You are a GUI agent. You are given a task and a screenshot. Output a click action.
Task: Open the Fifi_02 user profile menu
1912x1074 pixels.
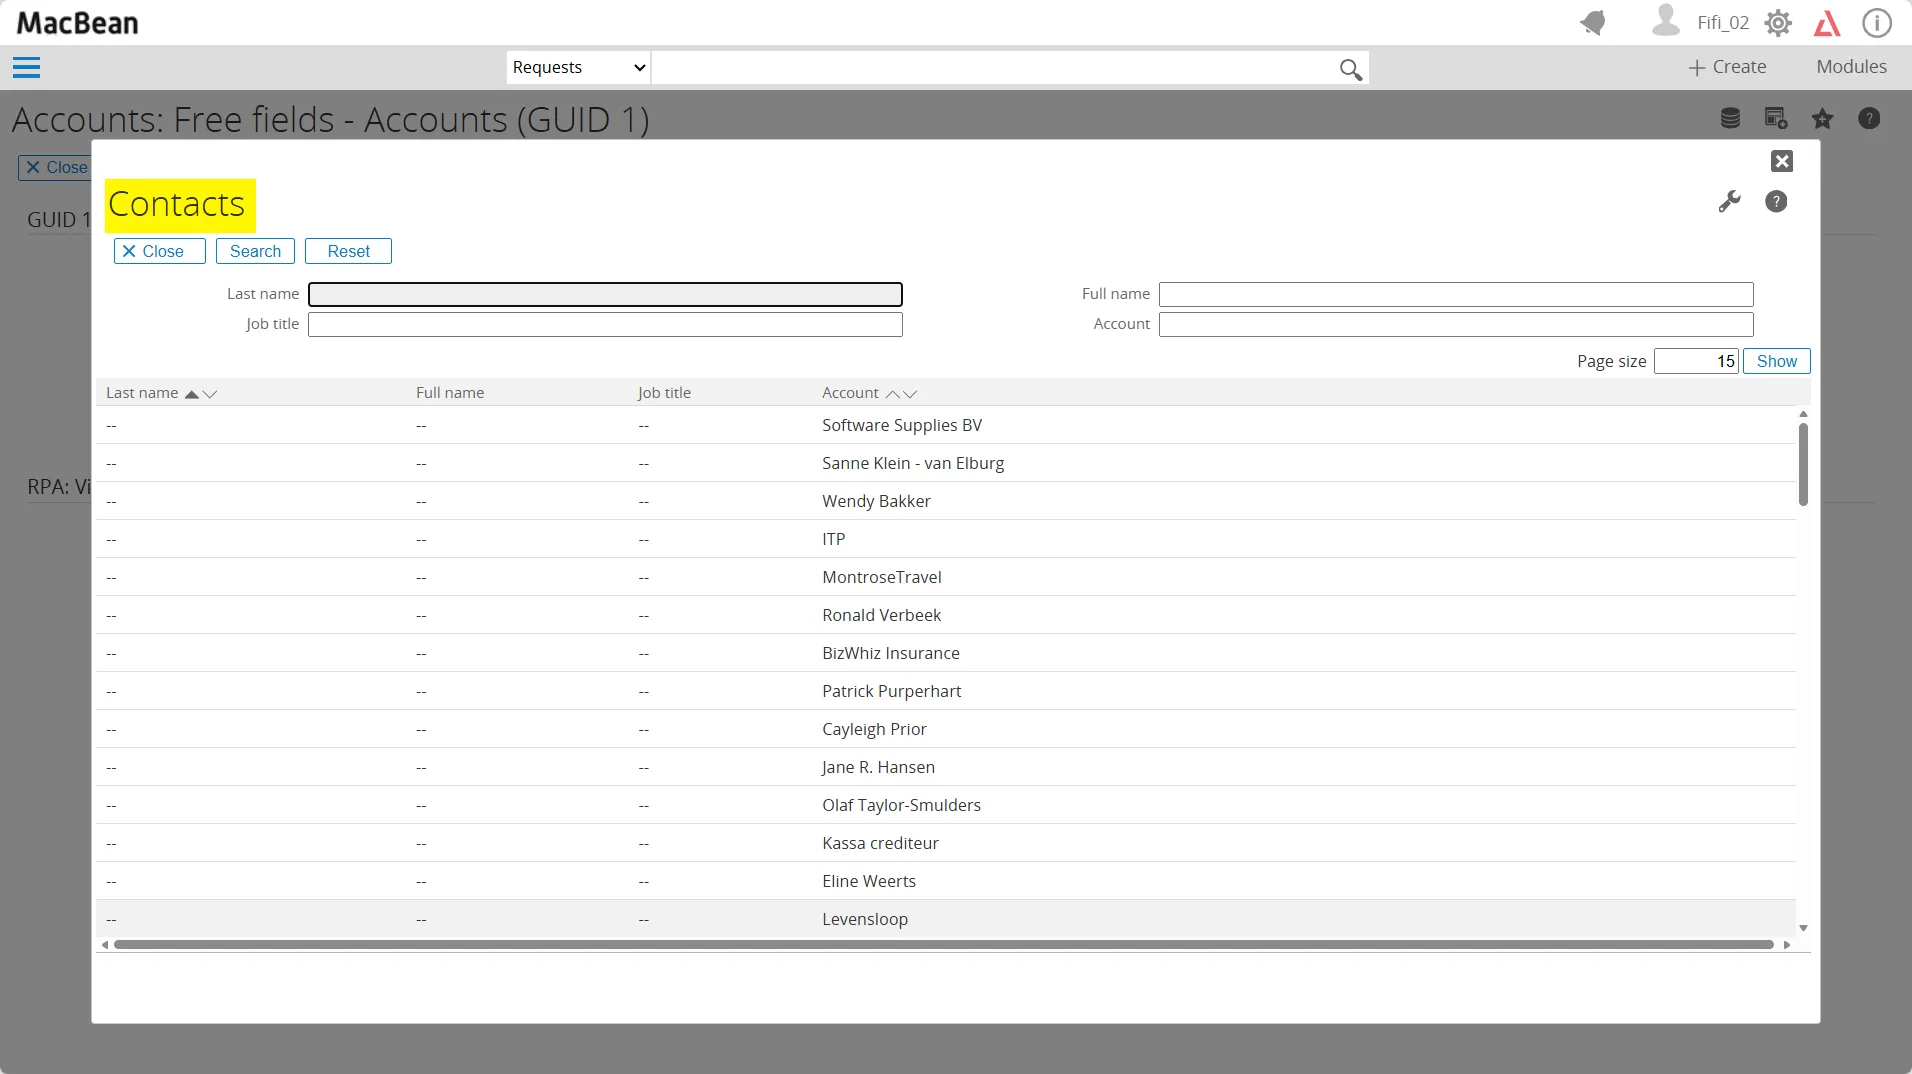[x=1700, y=22]
